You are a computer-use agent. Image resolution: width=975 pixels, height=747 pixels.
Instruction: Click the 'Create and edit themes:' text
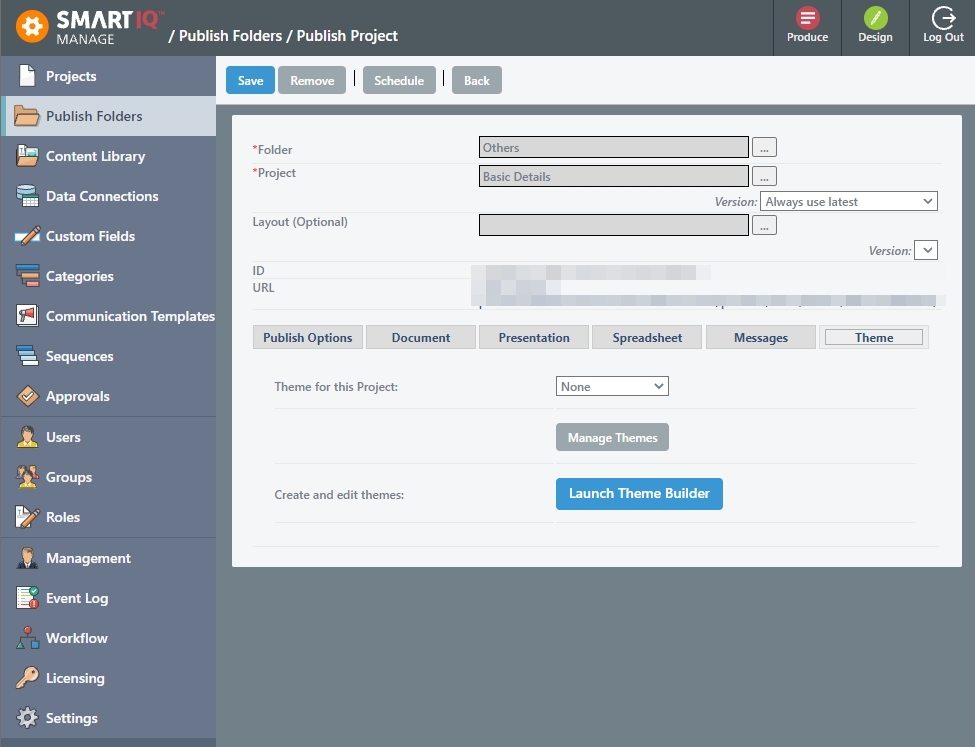point(339,494)
